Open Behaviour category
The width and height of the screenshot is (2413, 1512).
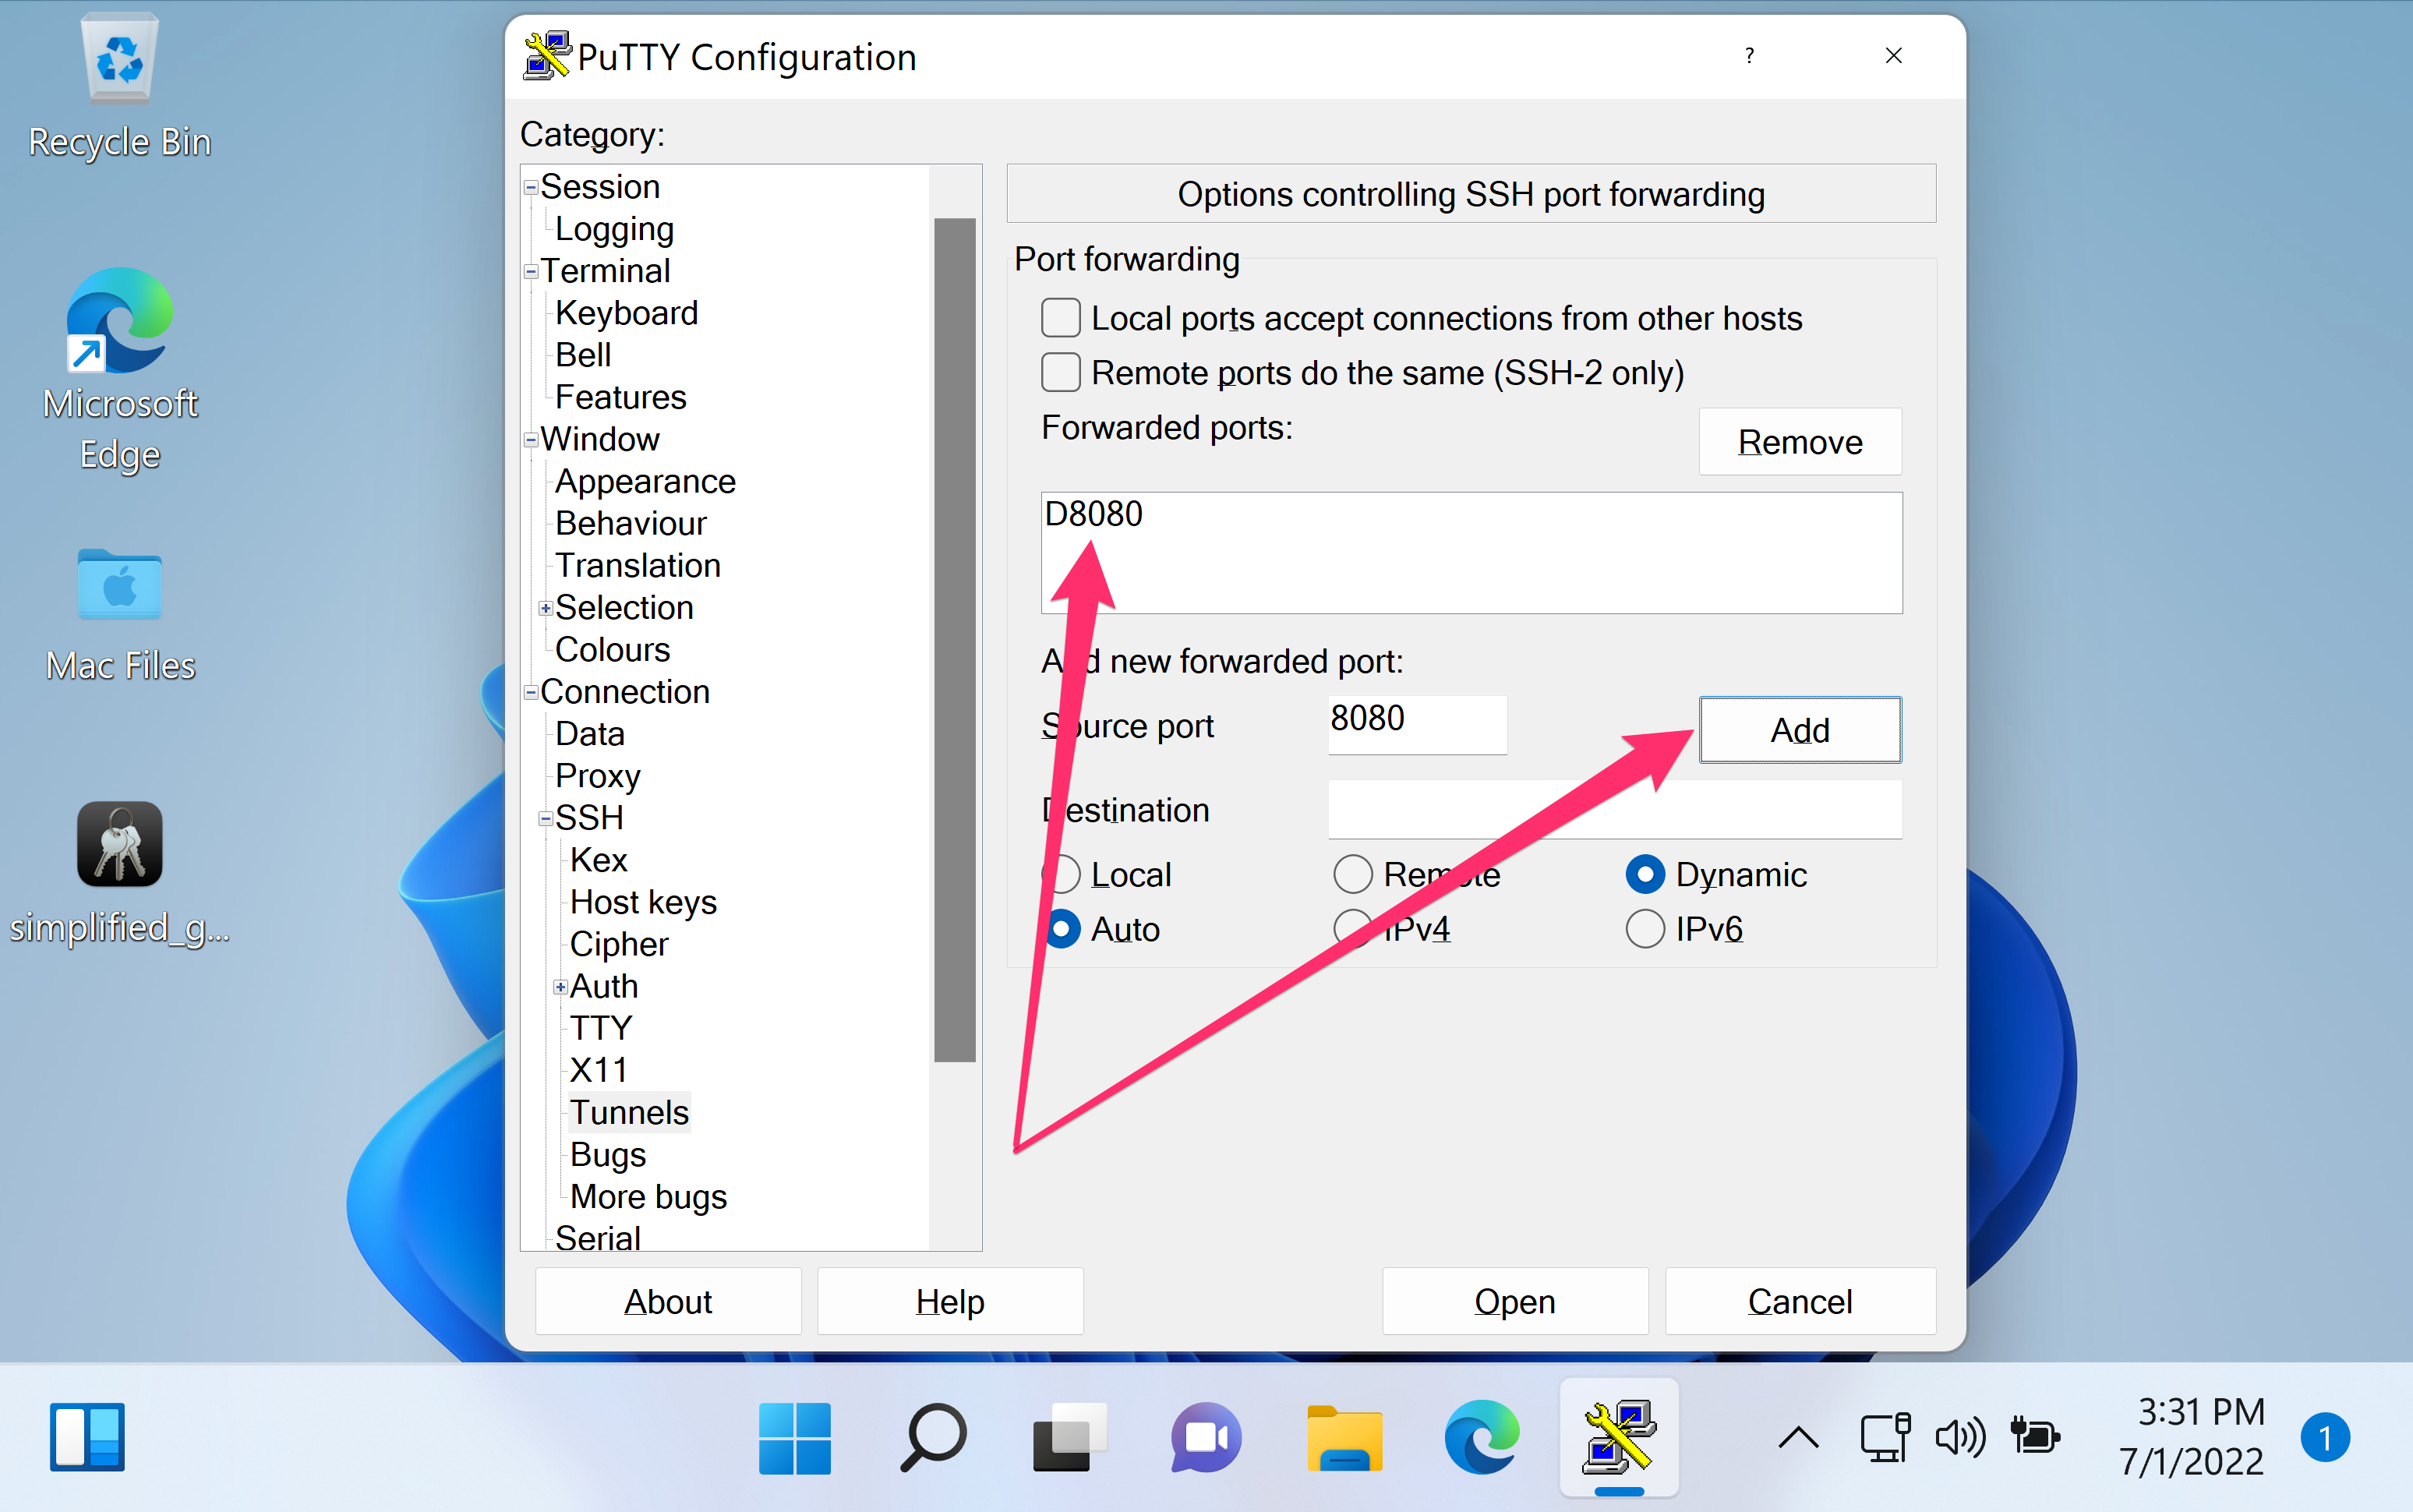tap(631, 524)
